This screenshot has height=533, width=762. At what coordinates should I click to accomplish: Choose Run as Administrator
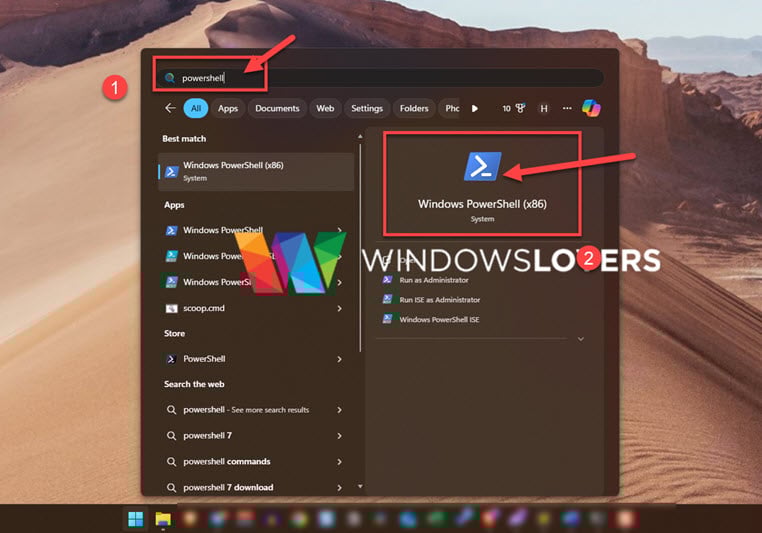[433, 280]
